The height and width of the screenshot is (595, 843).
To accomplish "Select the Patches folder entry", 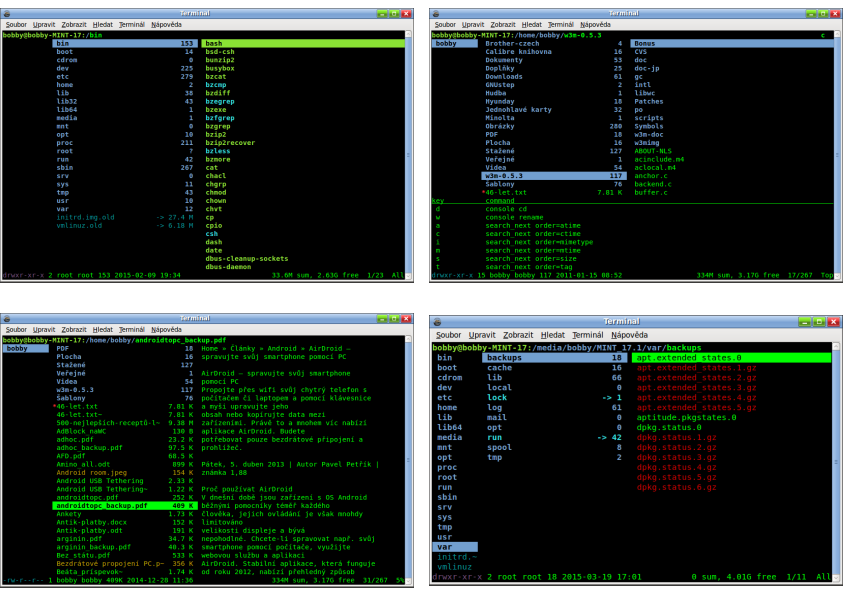I will tap(648, 102).
